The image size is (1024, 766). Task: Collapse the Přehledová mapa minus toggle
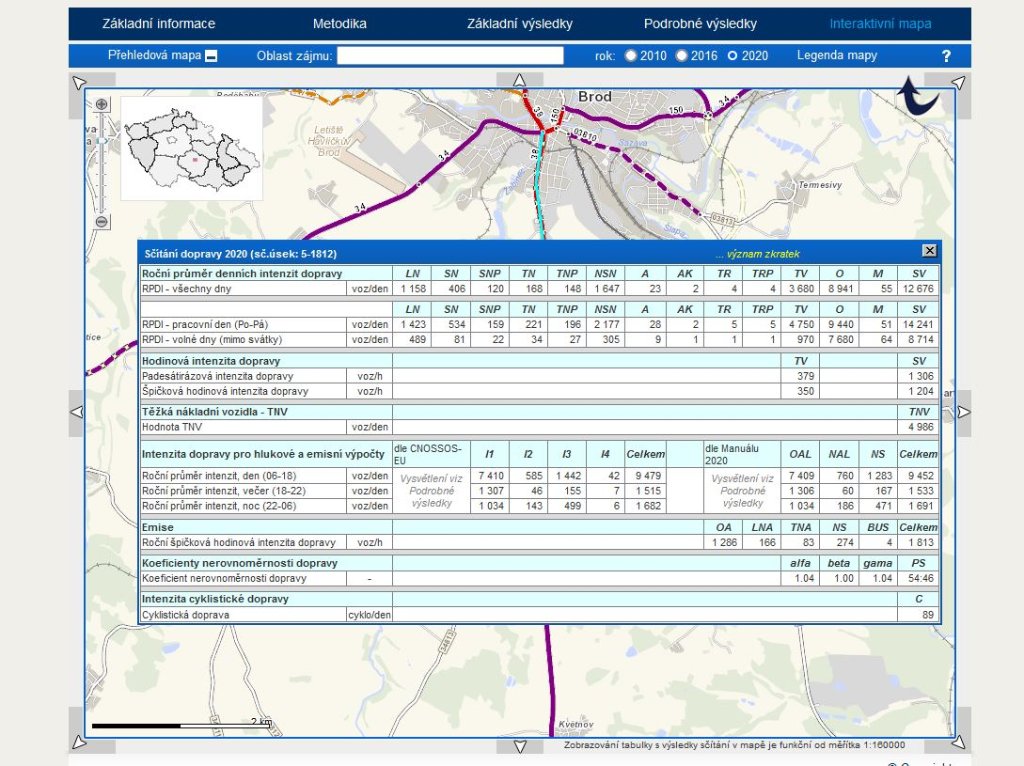pos(211,56)
